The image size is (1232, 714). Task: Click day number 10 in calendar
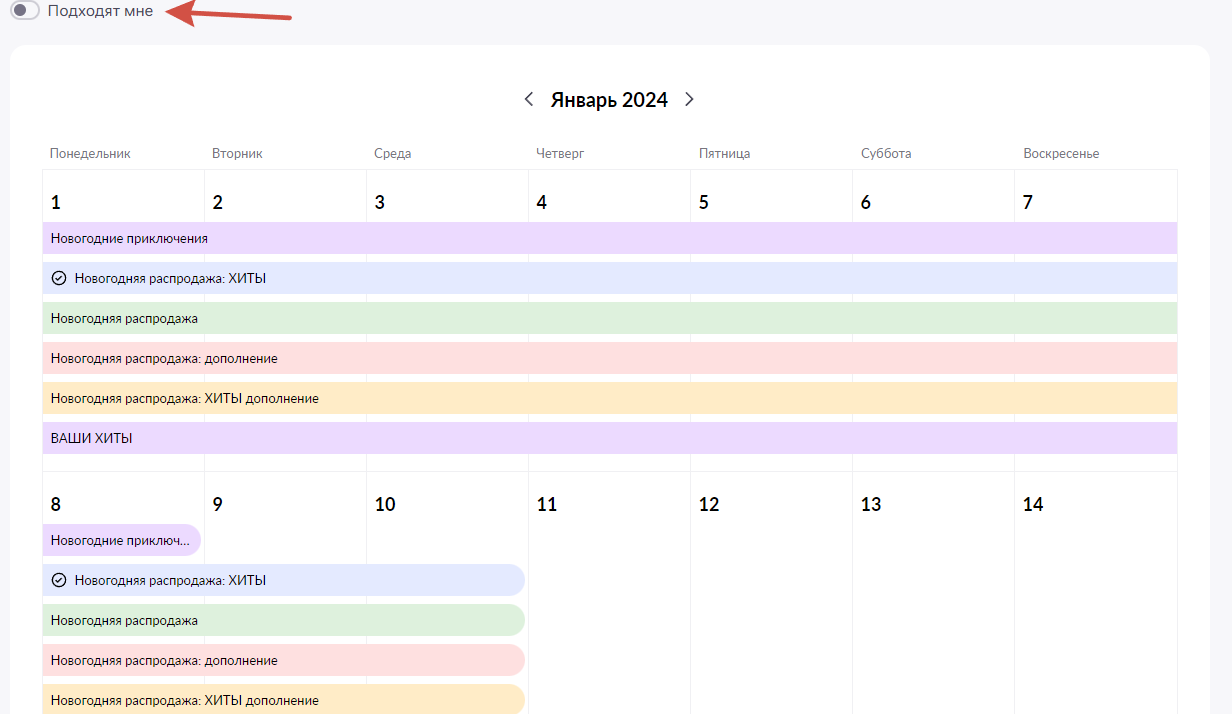coord(385,505)
